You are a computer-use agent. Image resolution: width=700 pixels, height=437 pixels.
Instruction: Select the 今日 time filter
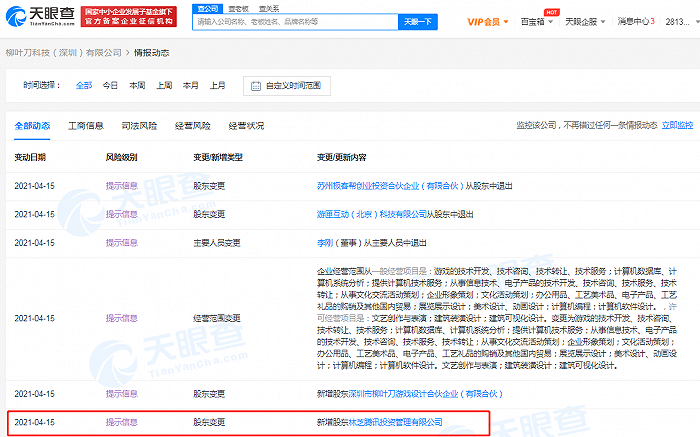point(110,86)
